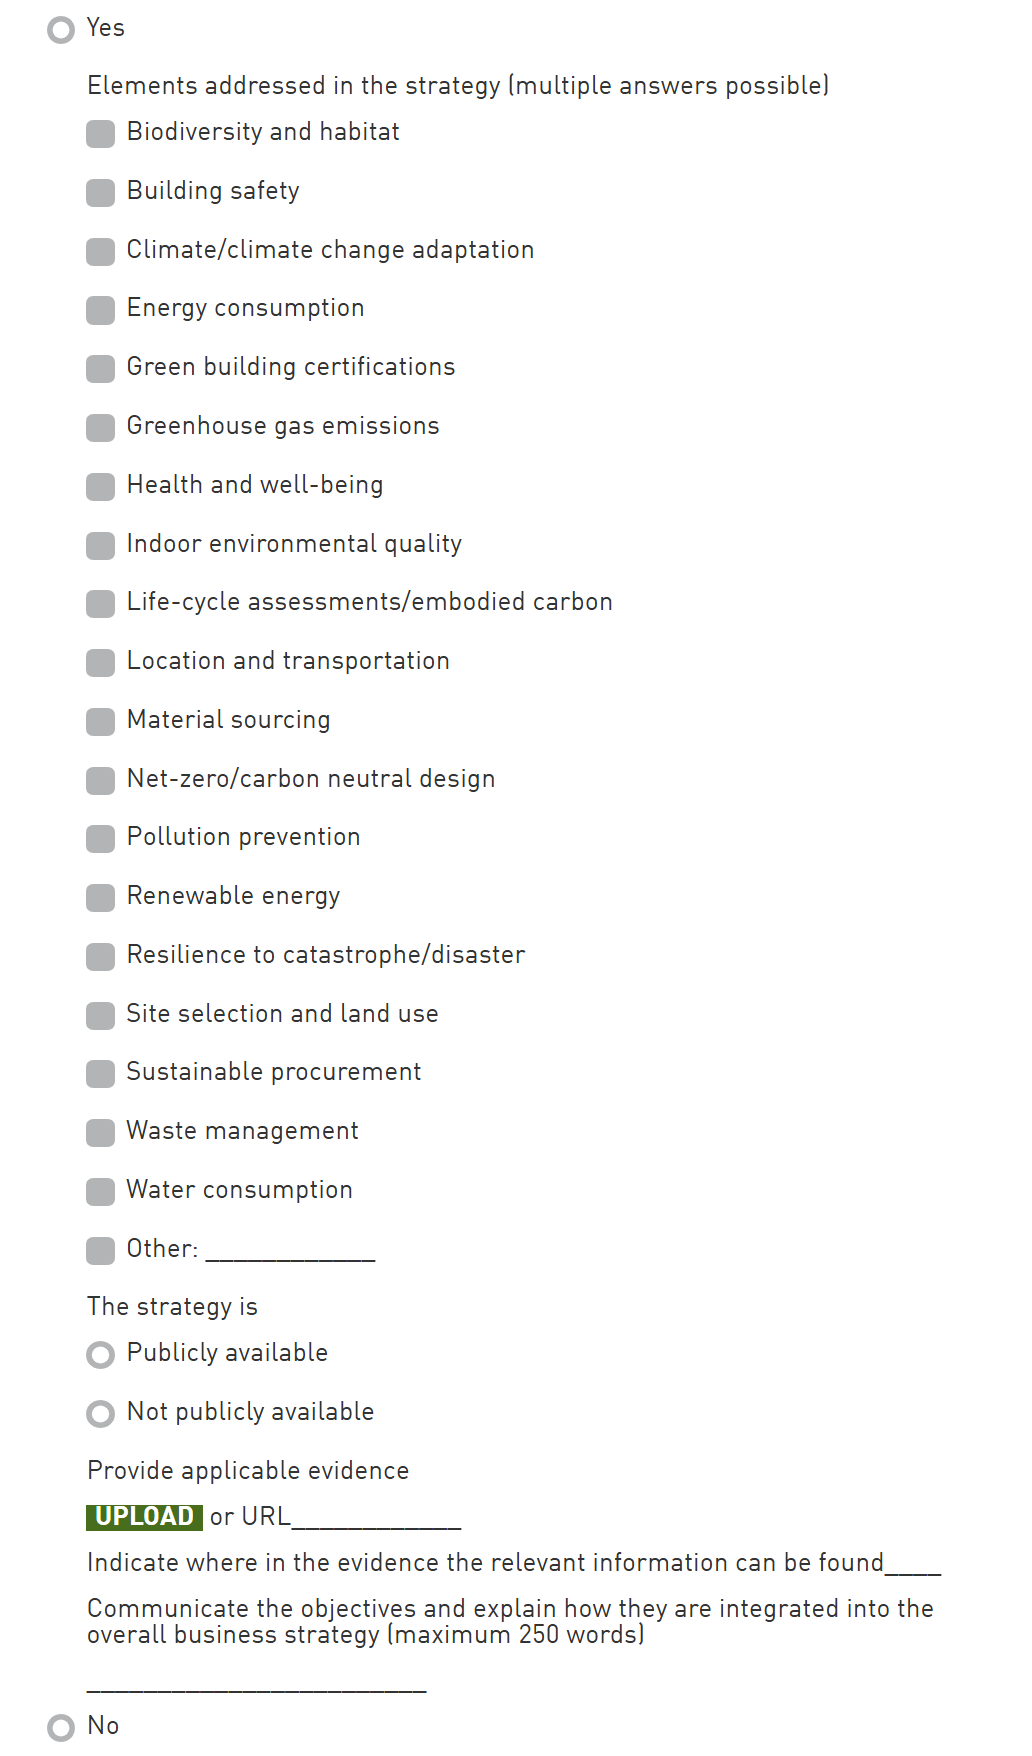Tick Life-cycle assessments/embodied carbon checkbox
1032x1756 pixels.
(x=101, y=604)
